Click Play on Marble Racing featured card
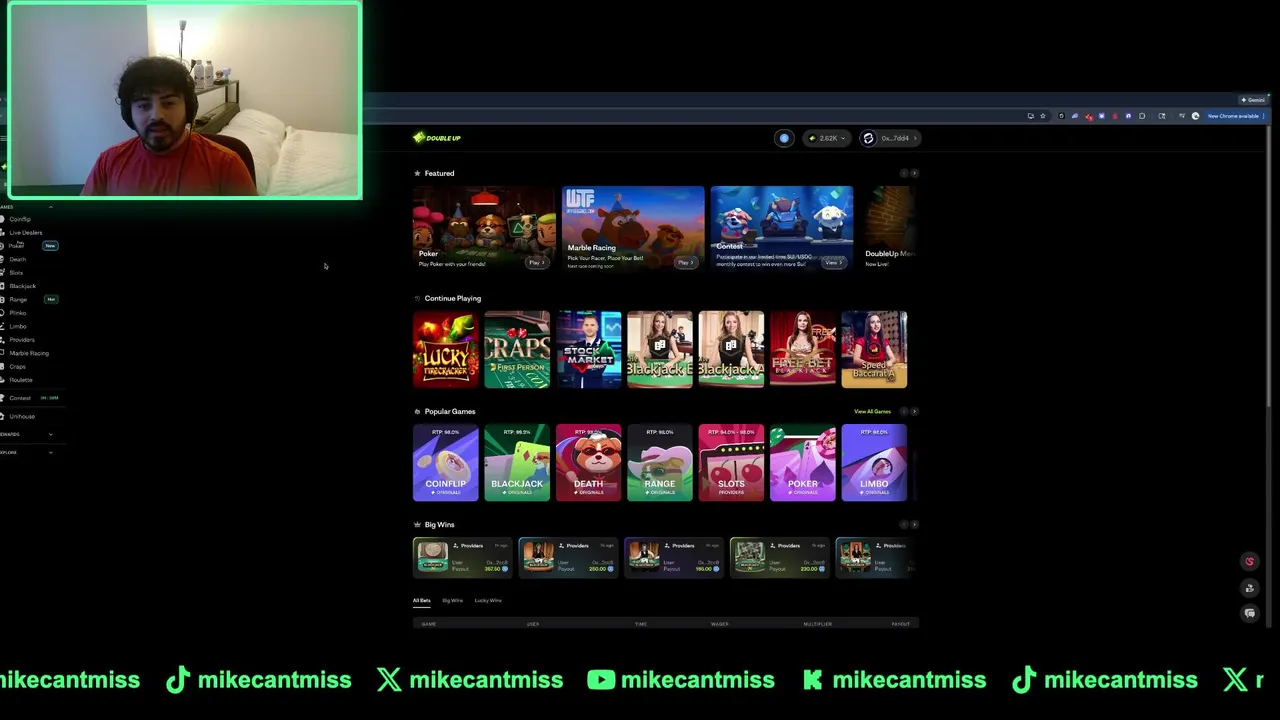The height and width of the screenshot is (720, 1280). point(686,262)
